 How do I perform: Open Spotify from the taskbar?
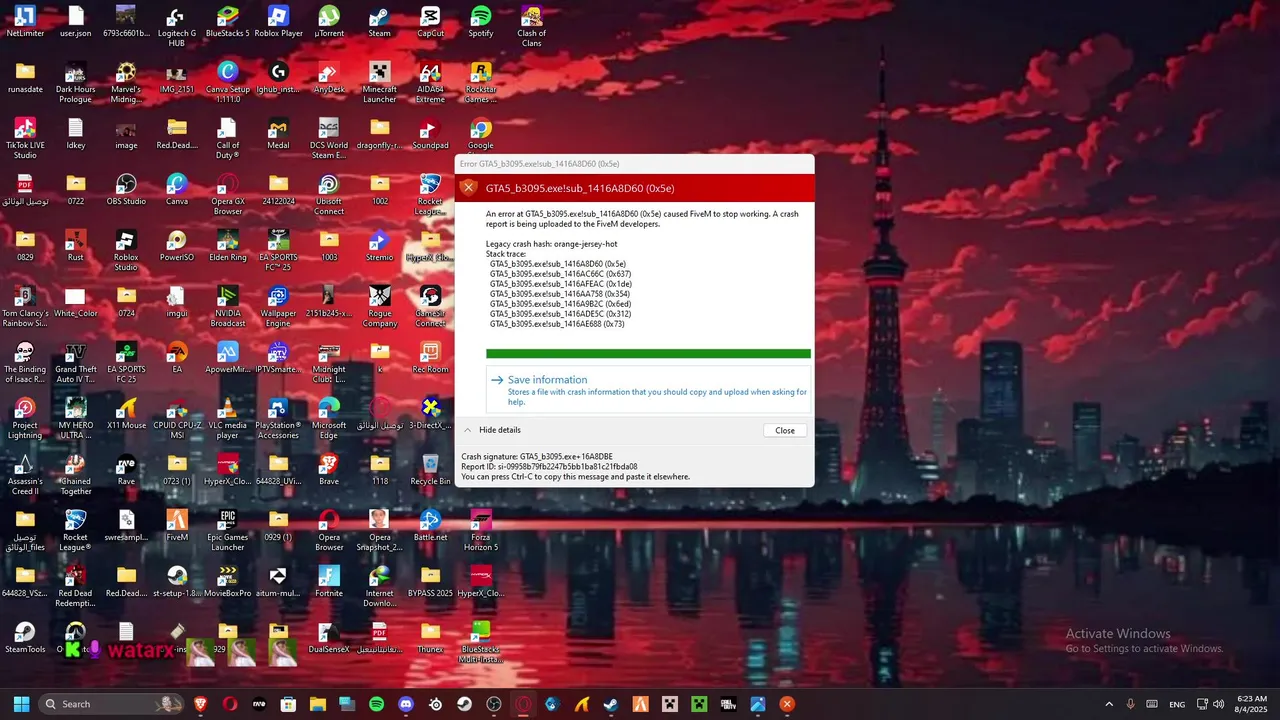pyautogui.click(x=376, y=704)
